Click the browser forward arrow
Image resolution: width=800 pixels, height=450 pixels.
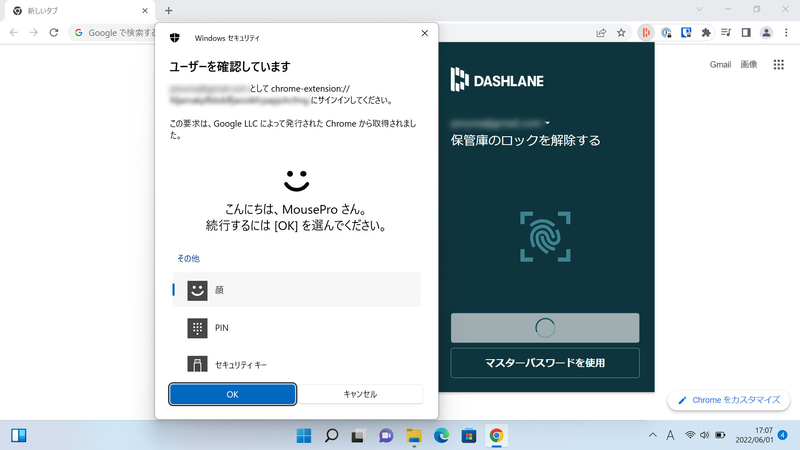(34, 33)
